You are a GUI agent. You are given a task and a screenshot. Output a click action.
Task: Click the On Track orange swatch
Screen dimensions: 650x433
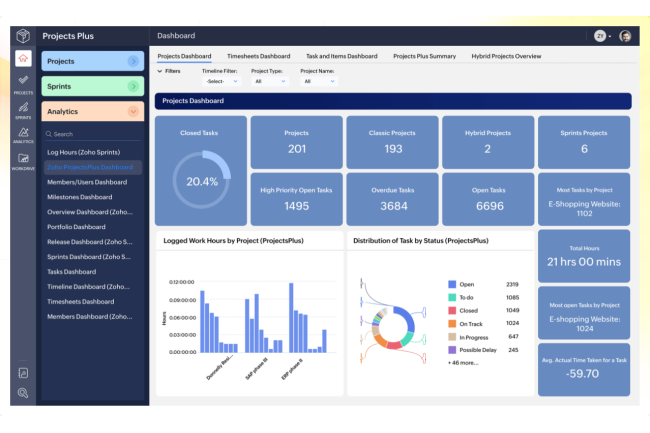pyautogui.click(x=452, y=324)
